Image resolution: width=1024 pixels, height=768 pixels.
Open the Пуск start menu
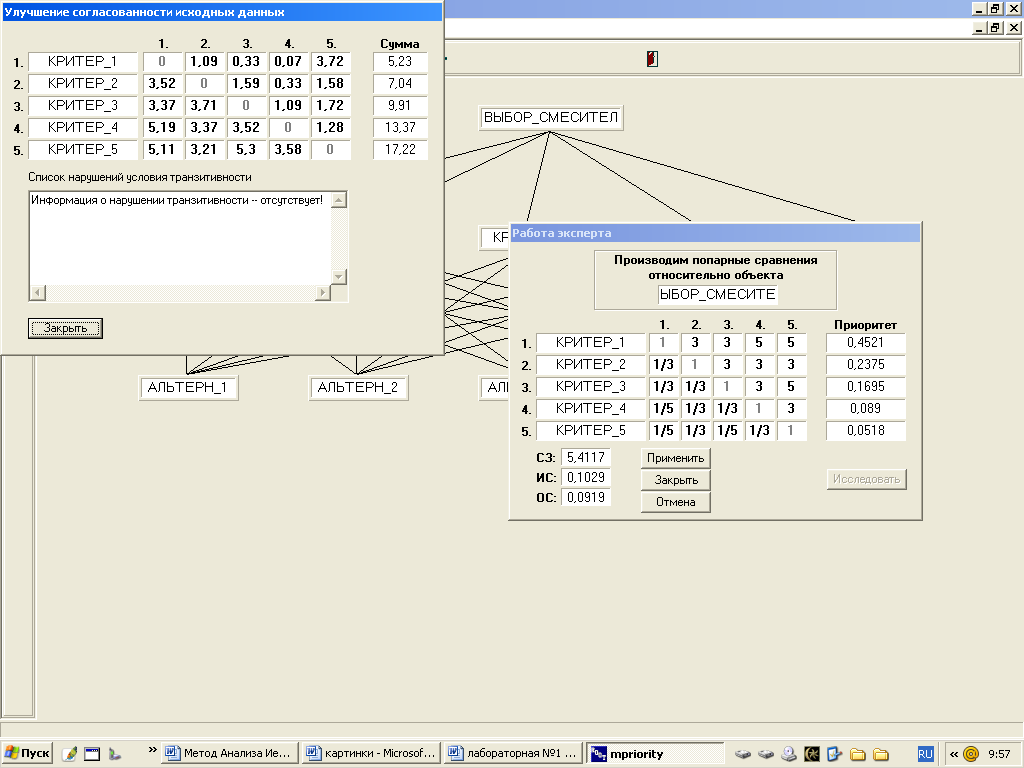(x=27, y=754)
